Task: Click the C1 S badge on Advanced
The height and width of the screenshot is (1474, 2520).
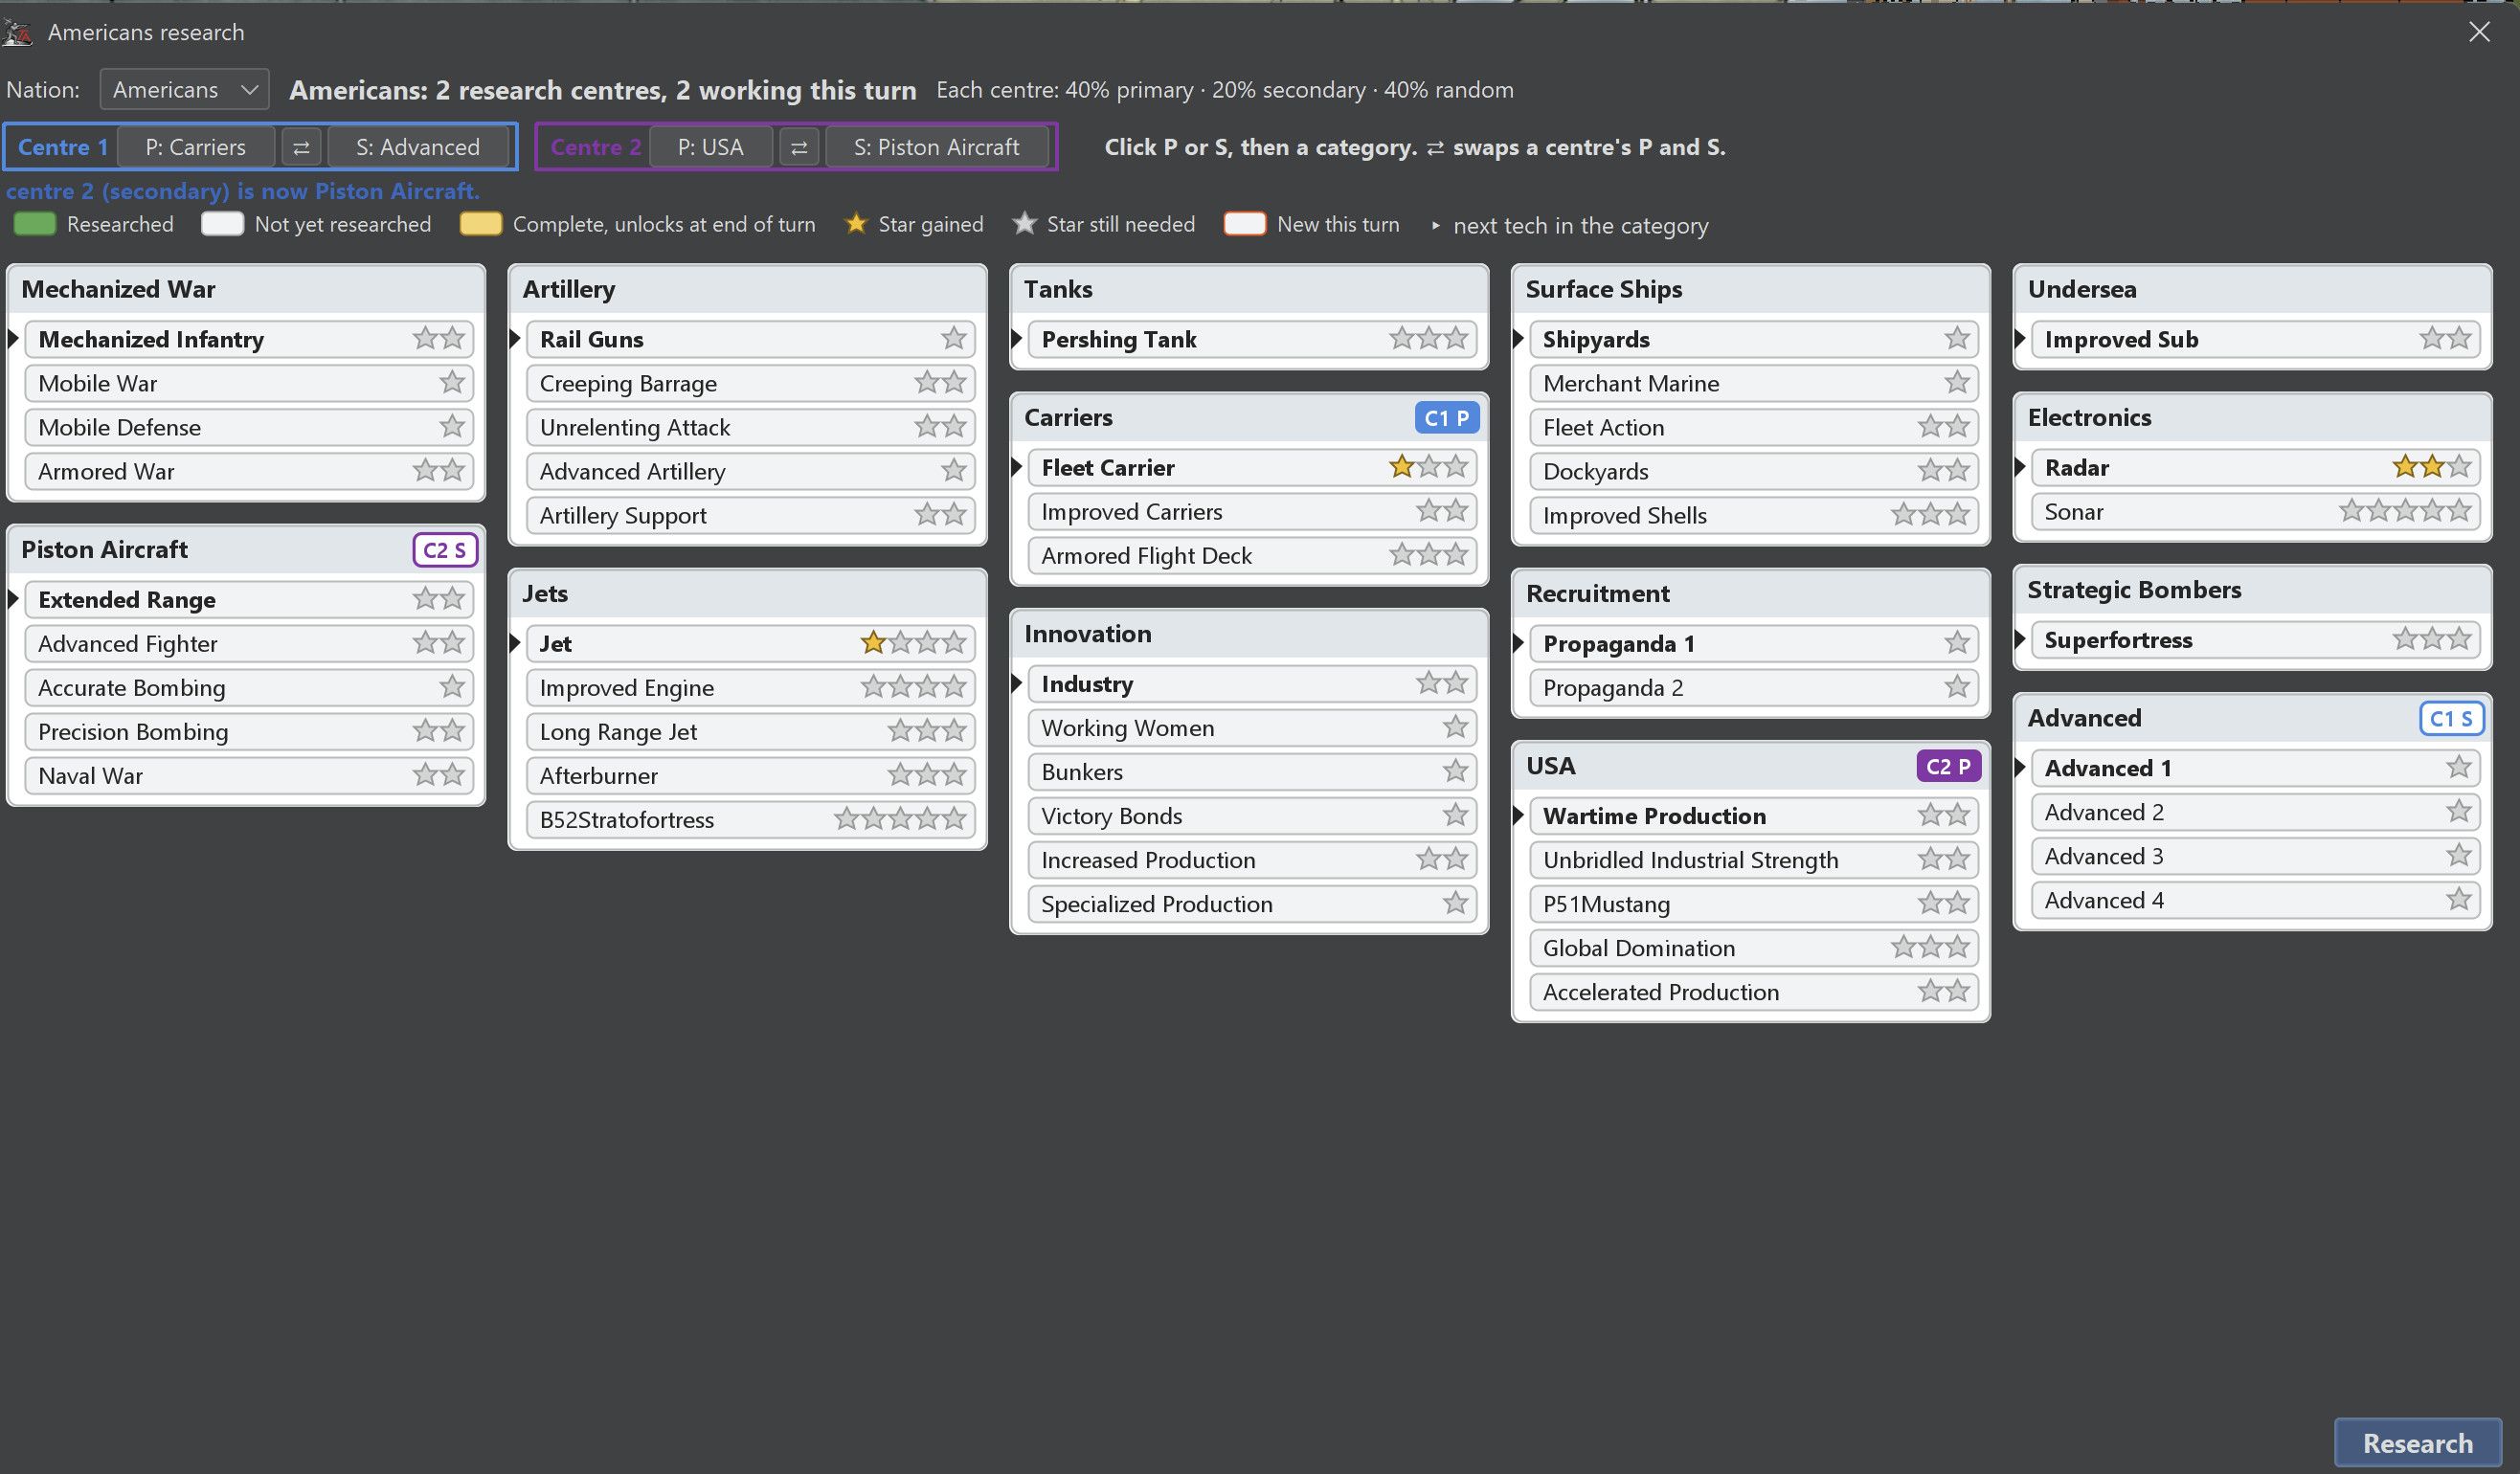Action: point(2451,718)
